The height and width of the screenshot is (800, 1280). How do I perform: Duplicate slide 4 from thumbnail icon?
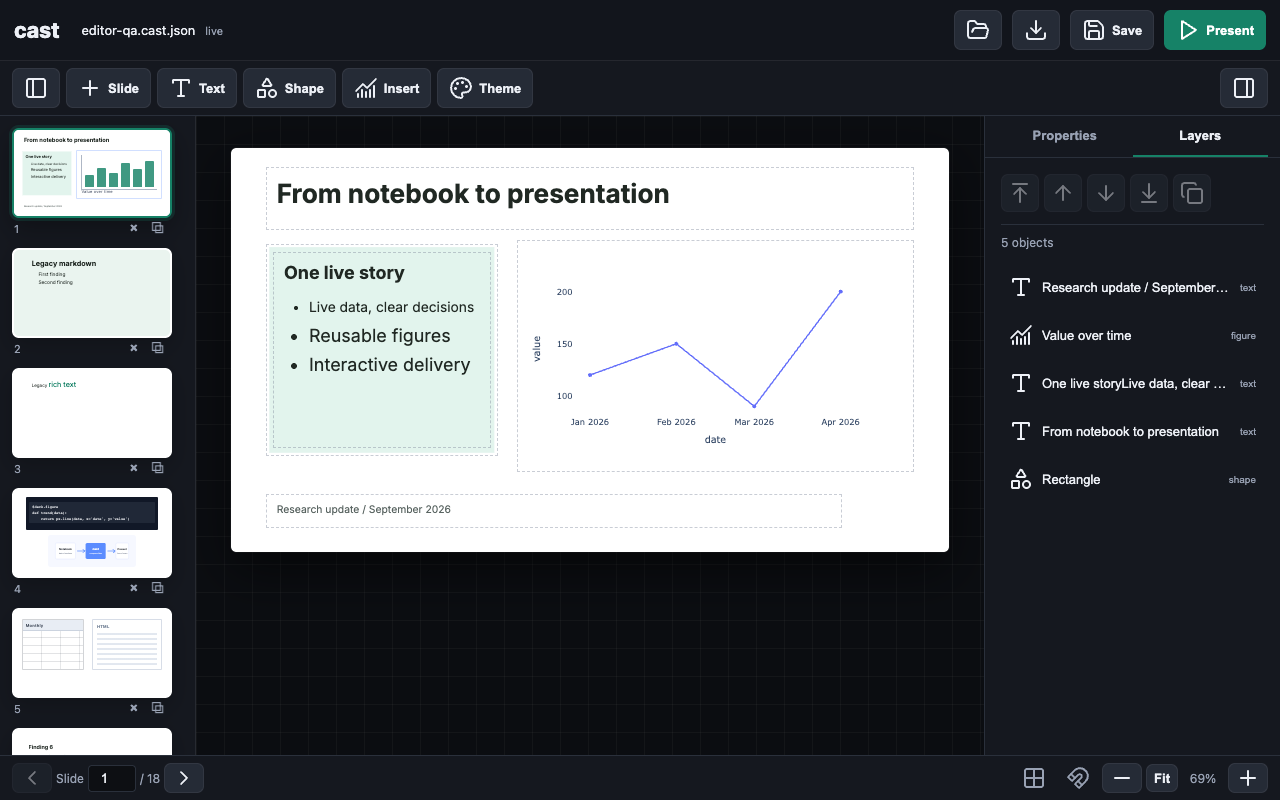[x=158, y=588]
